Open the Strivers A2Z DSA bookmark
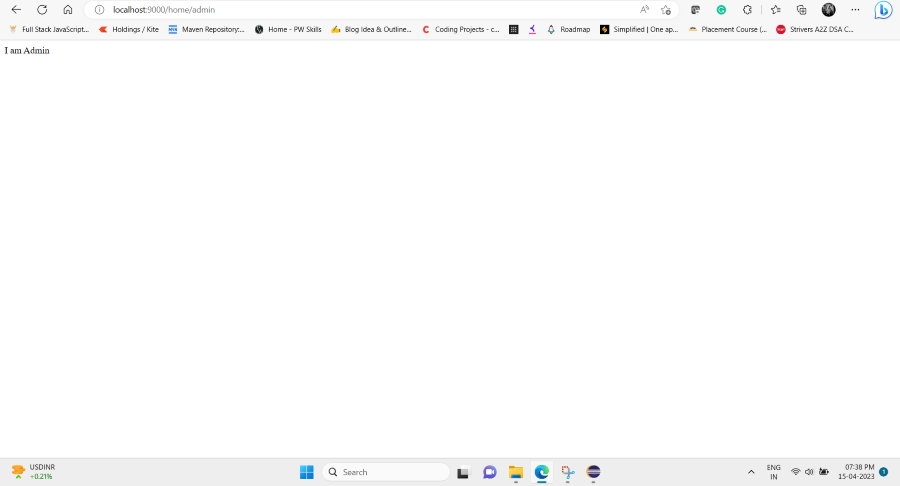The width and height of the screenshot is (900, 486). [814, 29]
